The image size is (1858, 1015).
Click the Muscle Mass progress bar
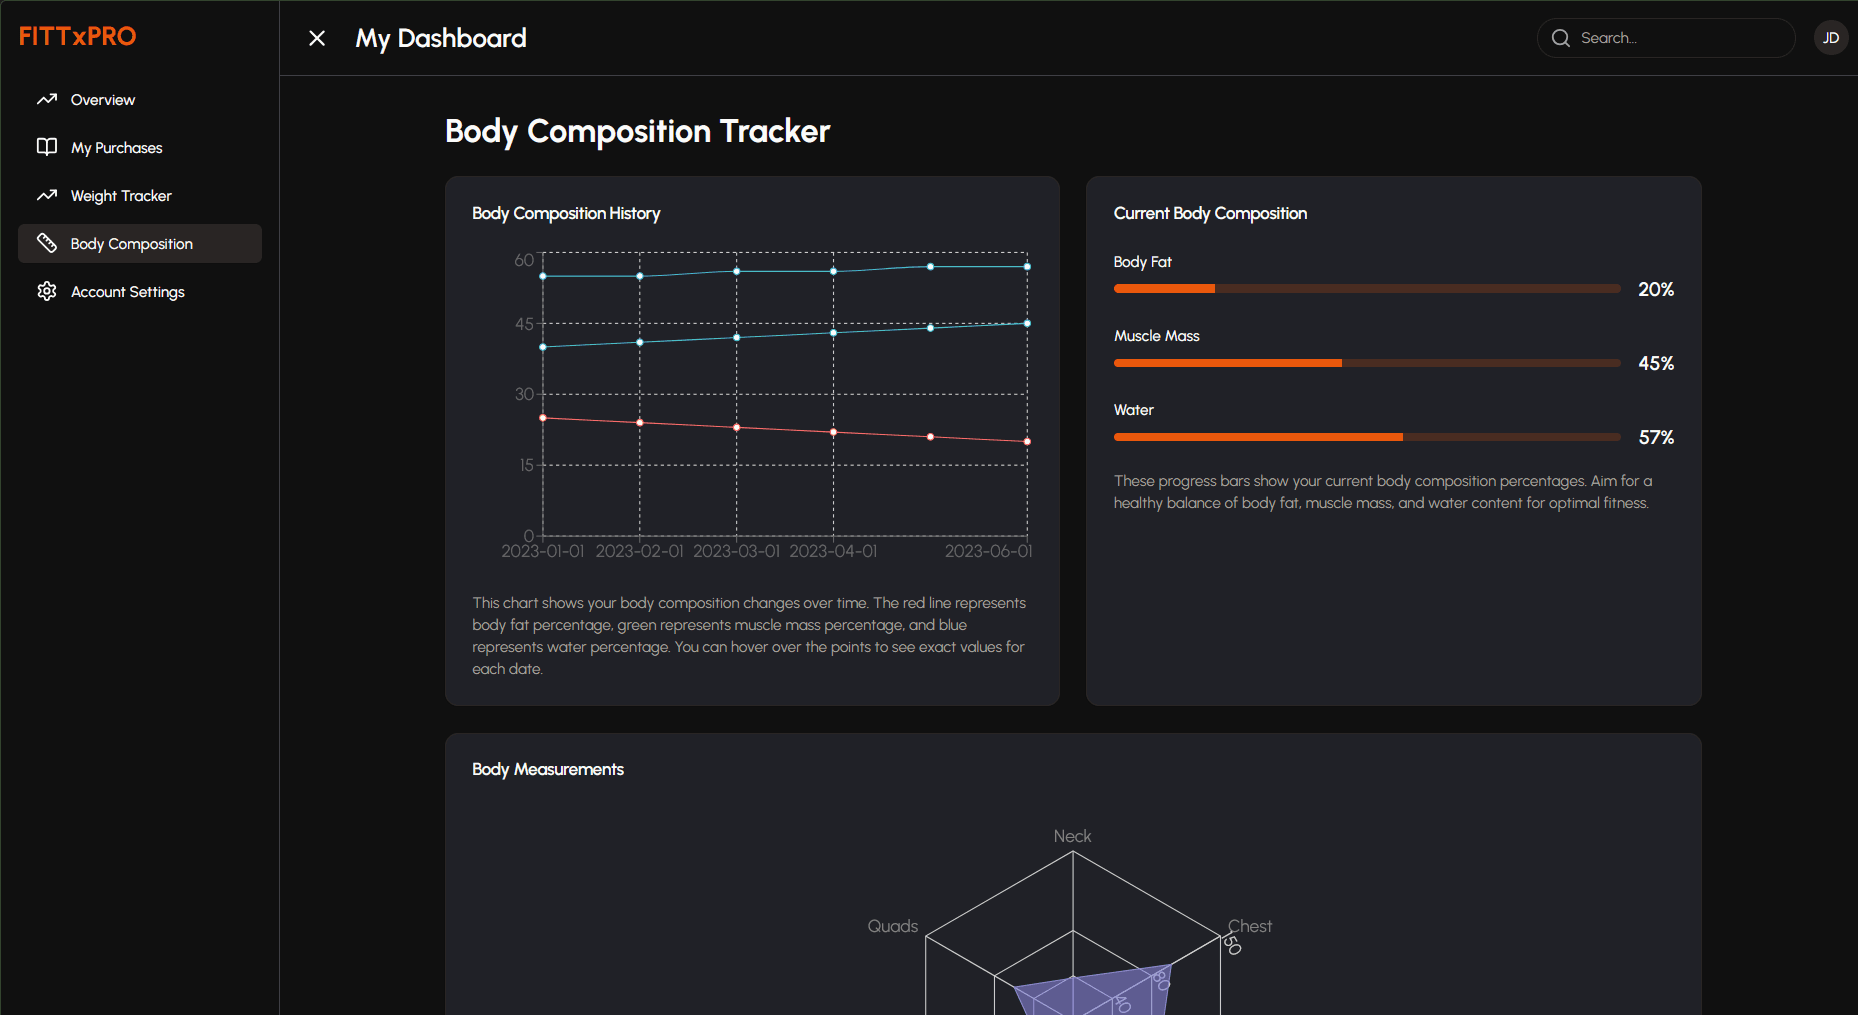coord(1366,363)
